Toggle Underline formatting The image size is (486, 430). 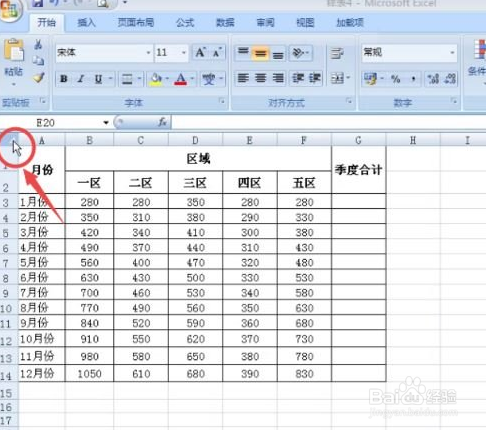click(x=98, y=79)
